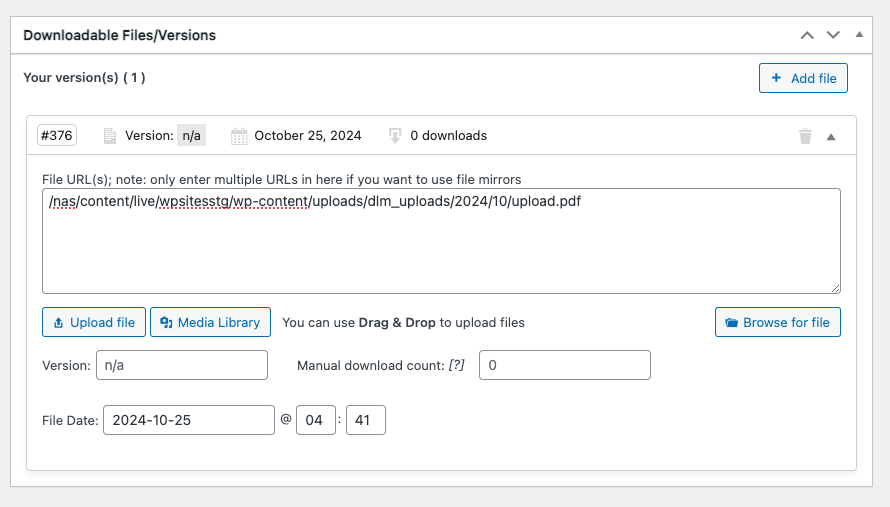Click the downloads icon next to 0 downloads
Screen dimensions: 890x507
(x=395, y=136)
